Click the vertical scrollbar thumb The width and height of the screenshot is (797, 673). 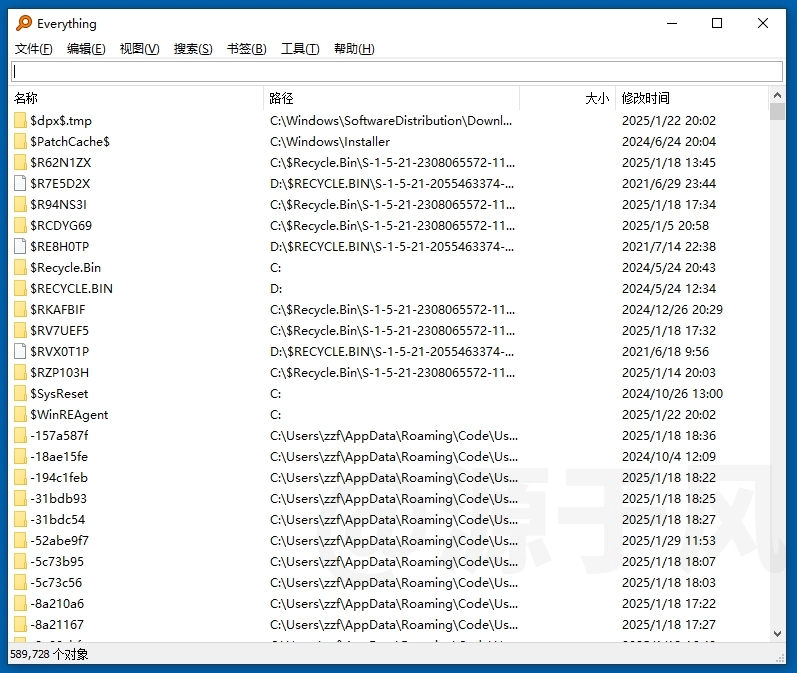tap(777, 111)
